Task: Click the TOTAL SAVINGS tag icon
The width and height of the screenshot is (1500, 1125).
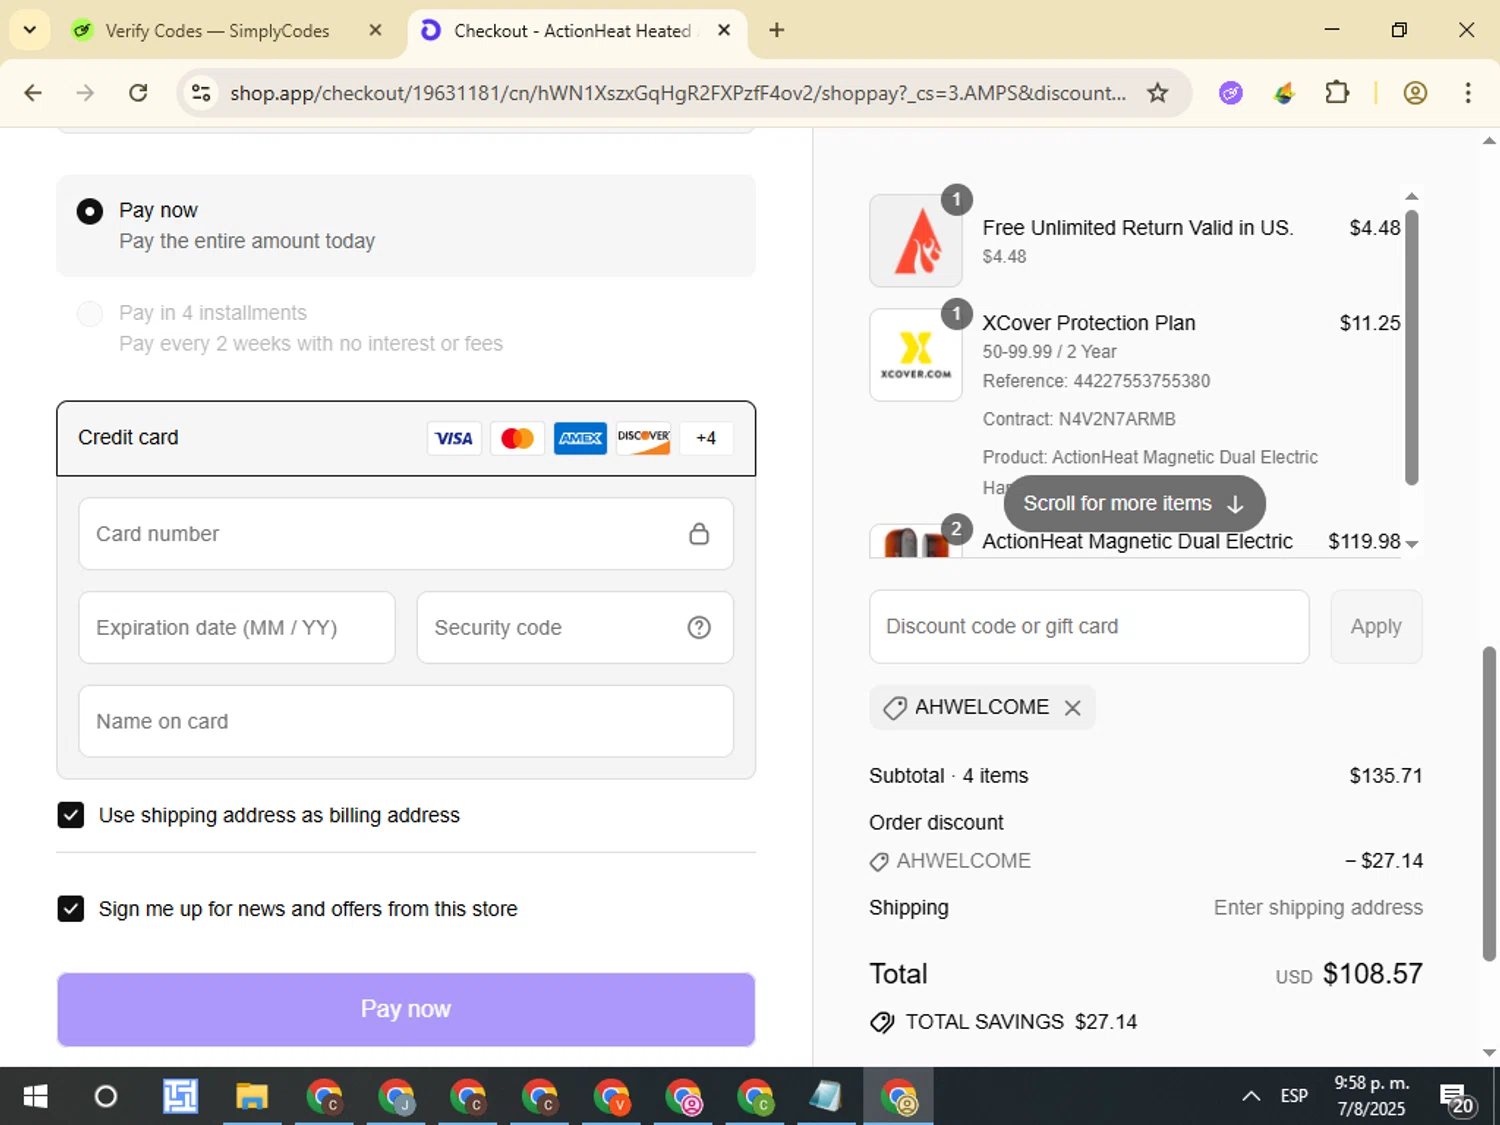Action: coord(882,1022)
